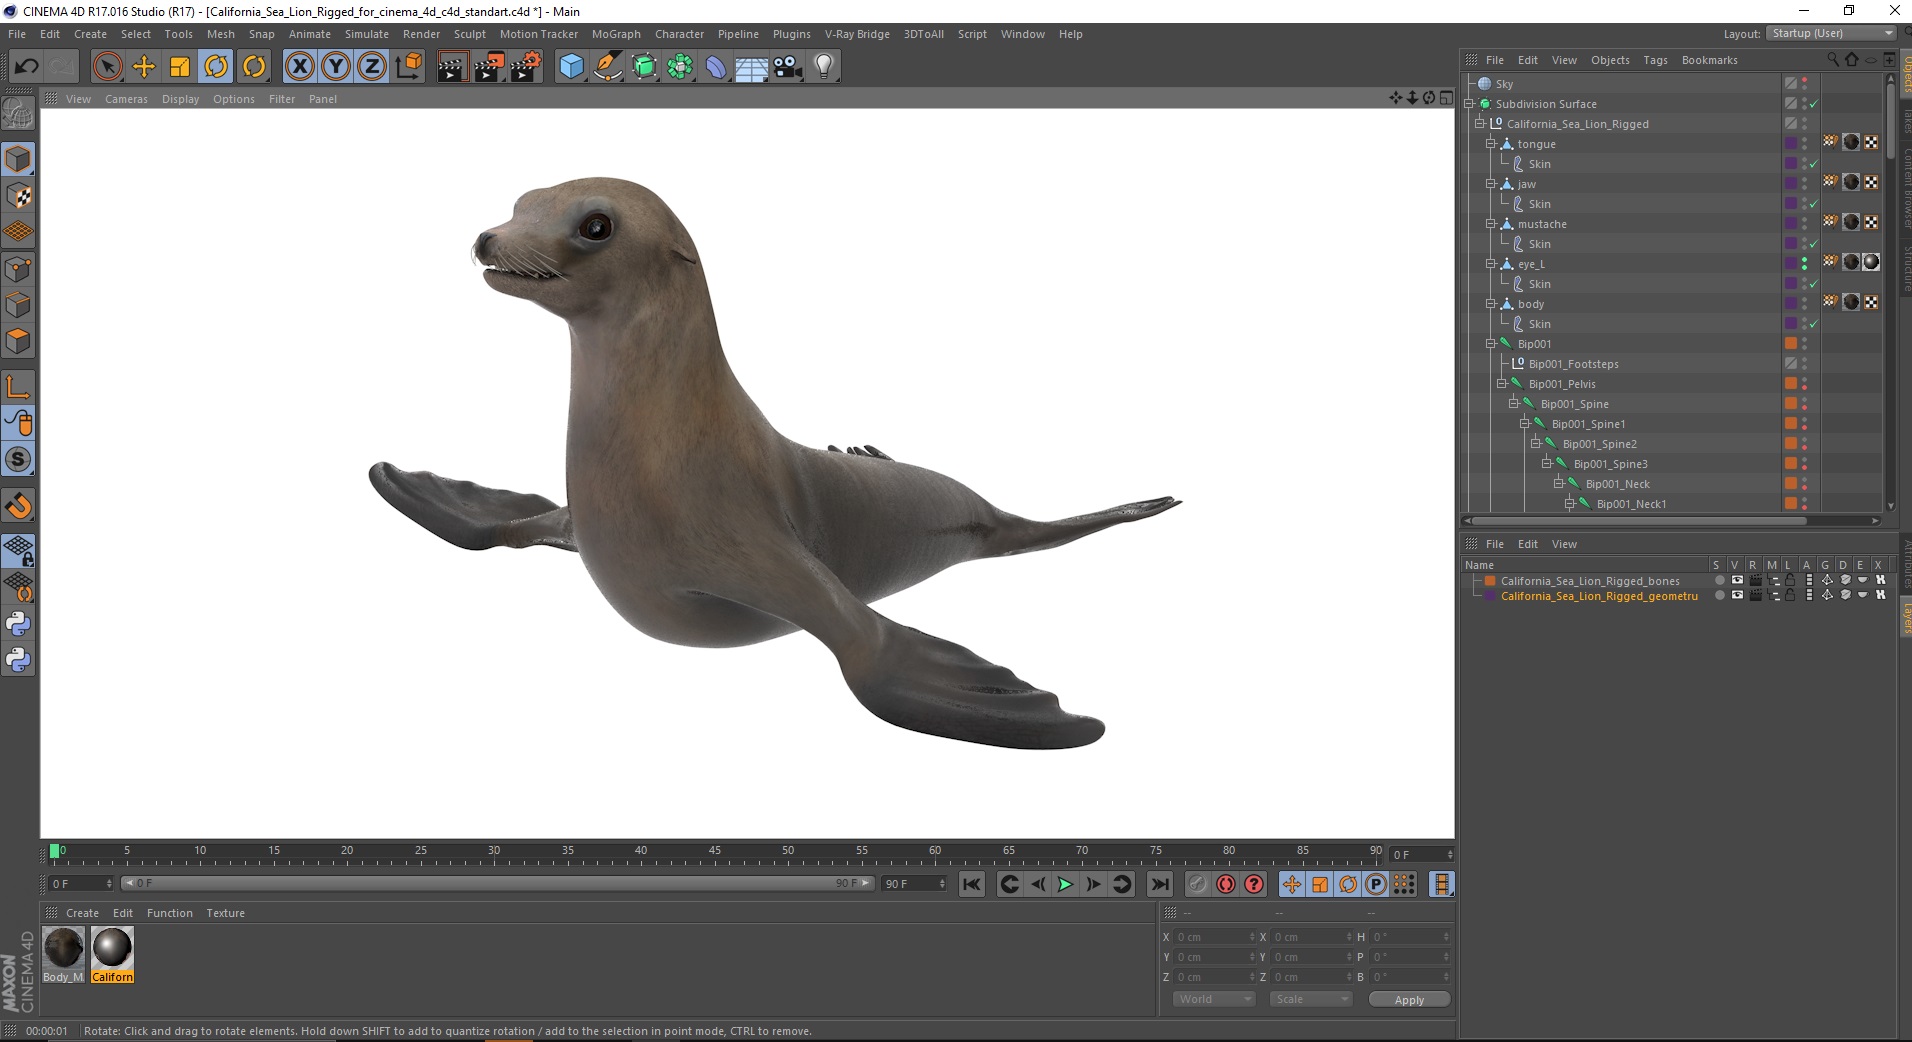Toggle autokeying record button
Viewport: 1912px width, 1042px height.
coord(1226,884)
